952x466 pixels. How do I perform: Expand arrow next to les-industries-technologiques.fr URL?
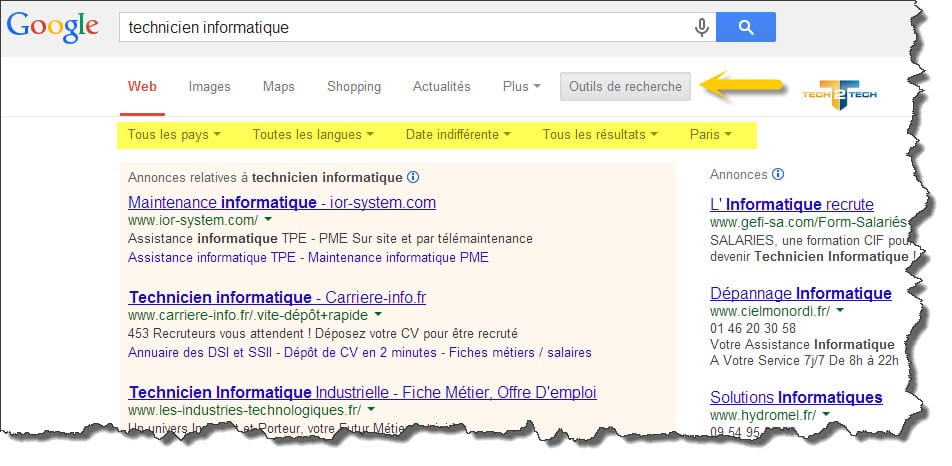[x=371, y=409]
